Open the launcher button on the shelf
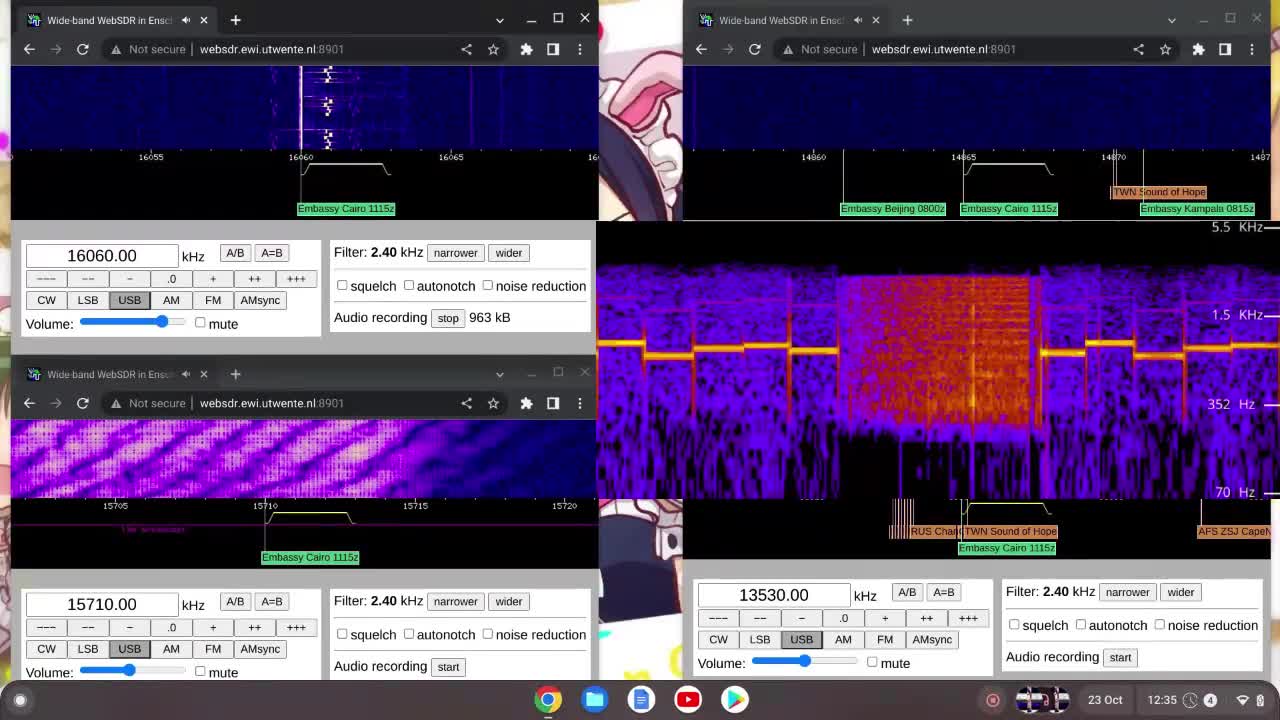The height and width of the screenshot is (720, 1280). tap(20, 700)
